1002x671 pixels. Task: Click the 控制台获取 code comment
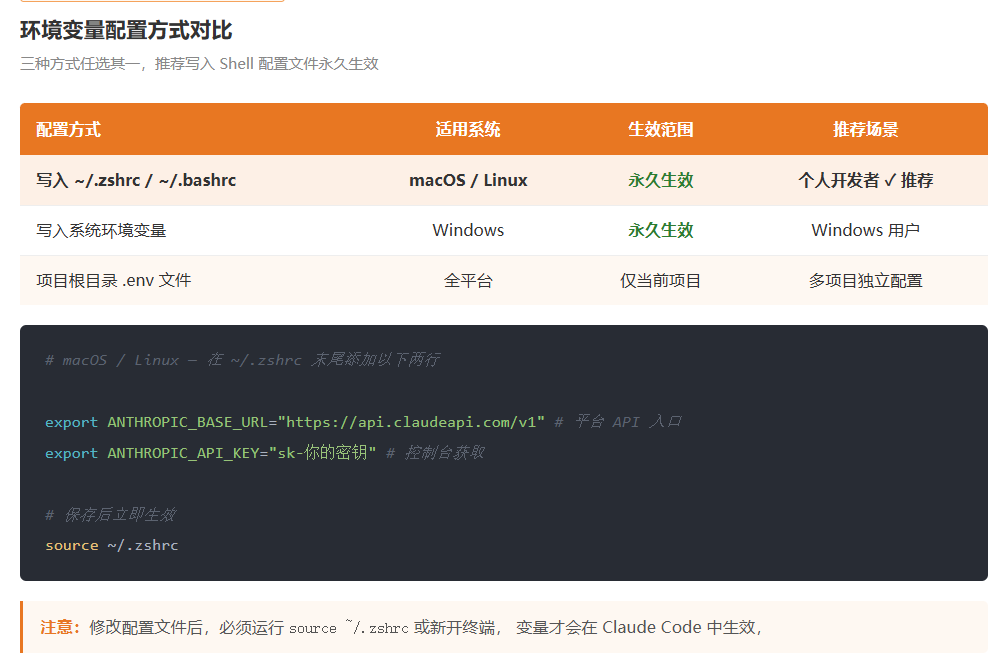click(x=435, y=453)
